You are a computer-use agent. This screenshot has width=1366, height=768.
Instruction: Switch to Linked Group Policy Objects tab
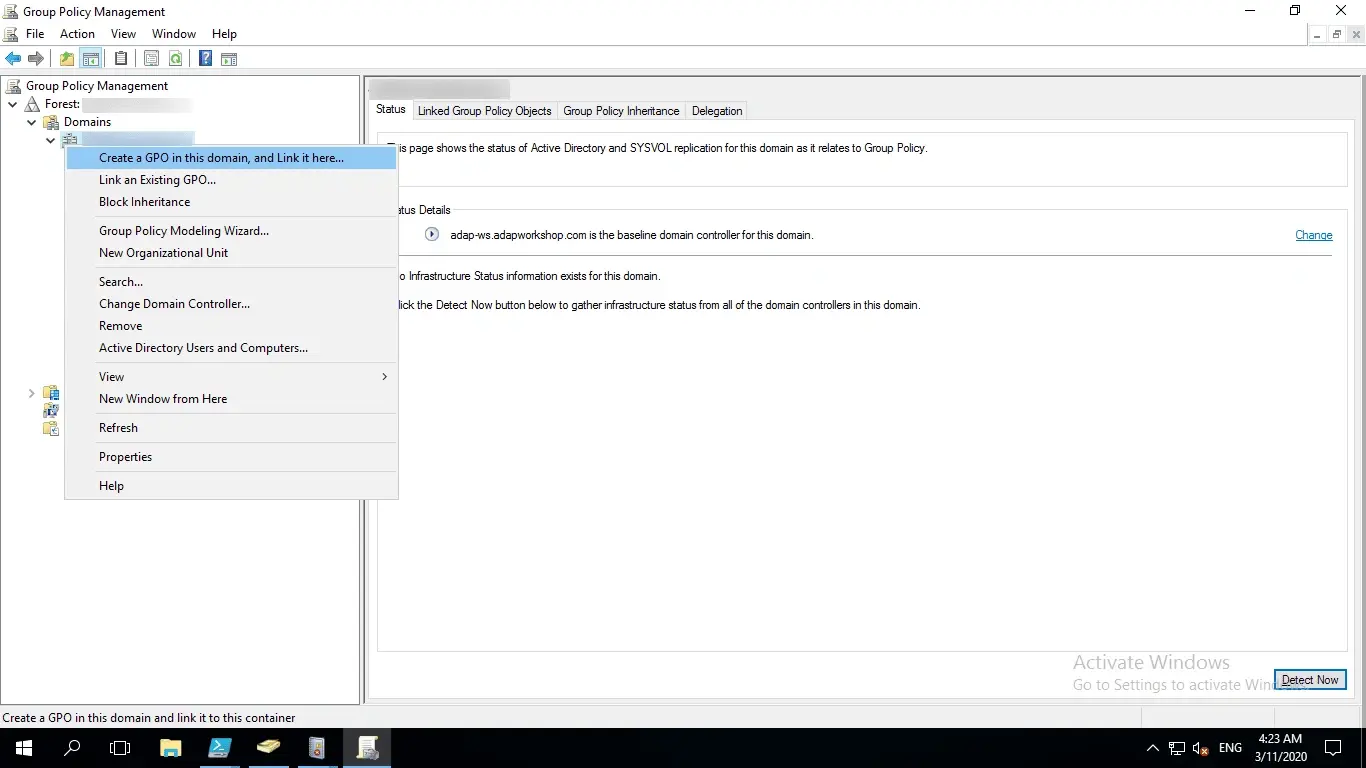tap(484, 111)
